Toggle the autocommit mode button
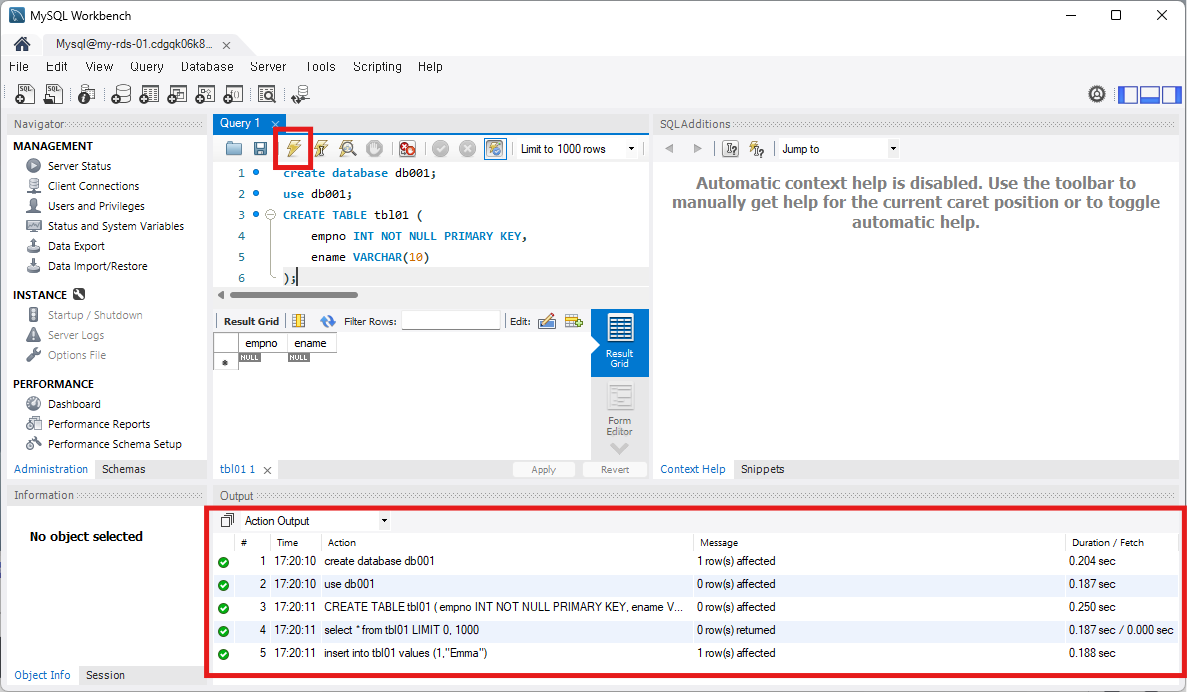This screenshot has height=692, width=1187. pos(495,148)
